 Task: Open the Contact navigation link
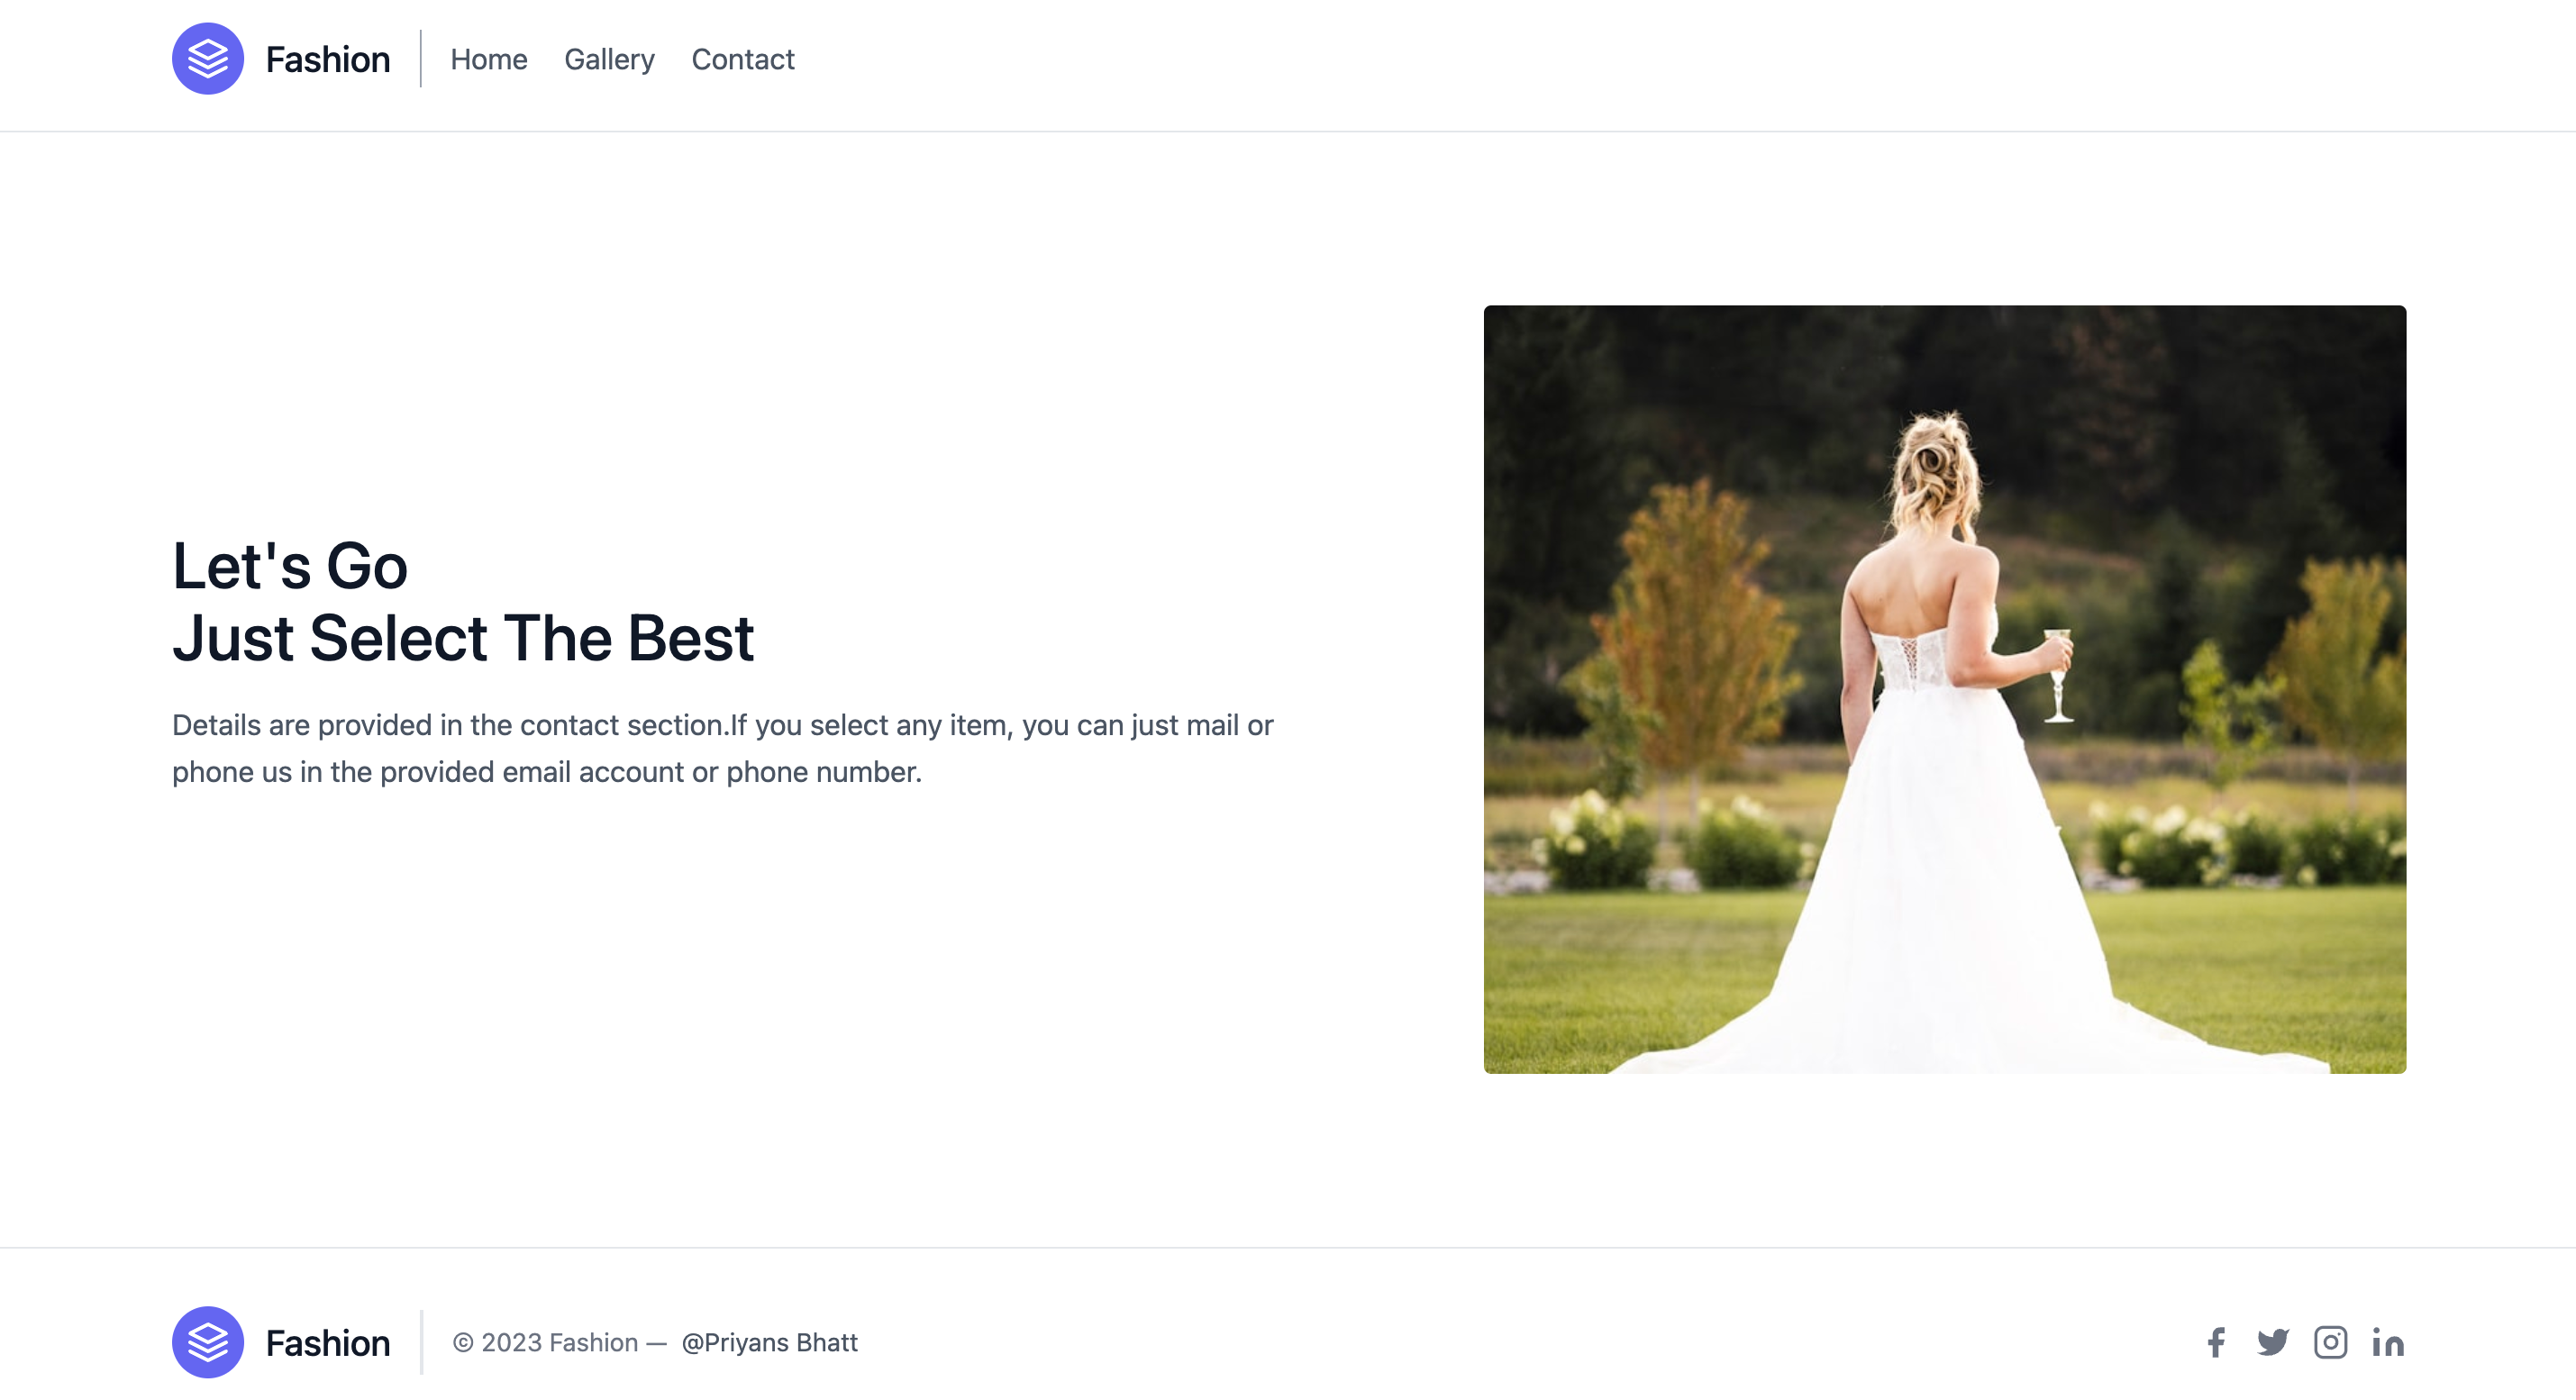point(742,59)
